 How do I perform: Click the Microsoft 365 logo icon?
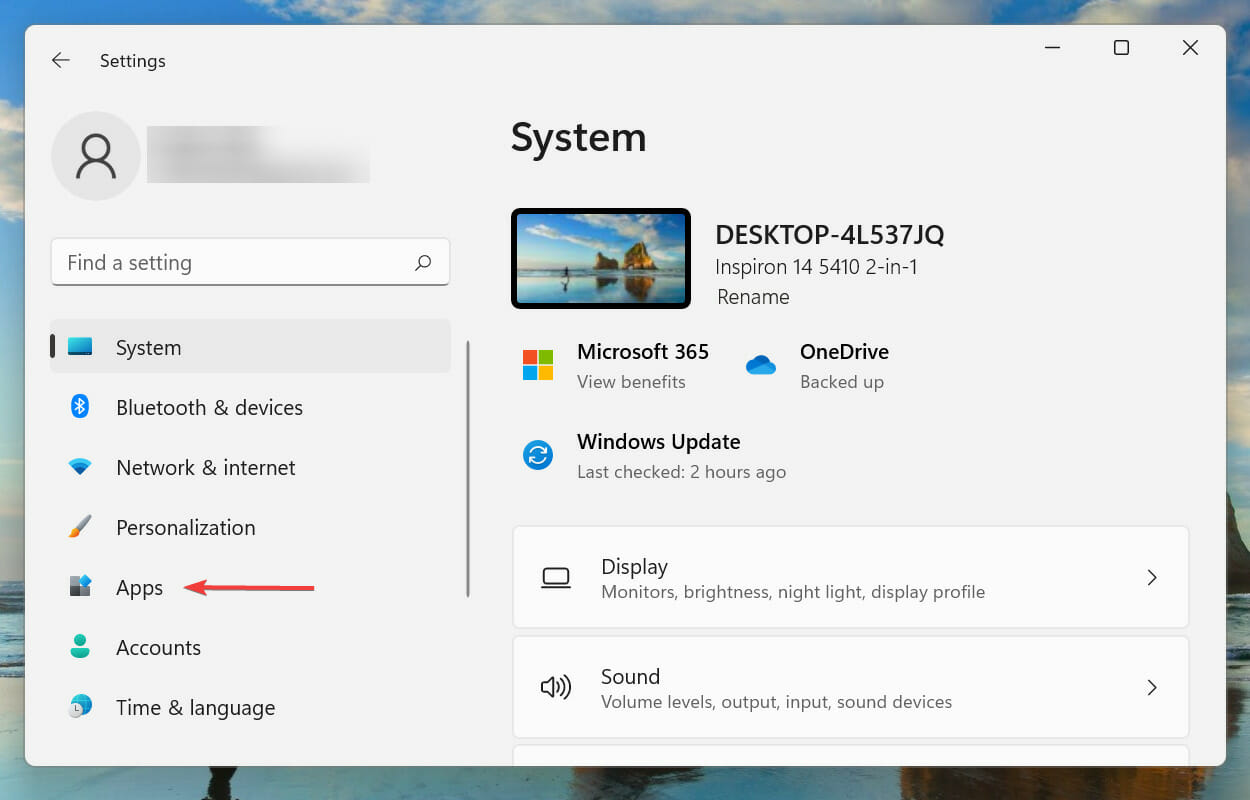[538, 365]
